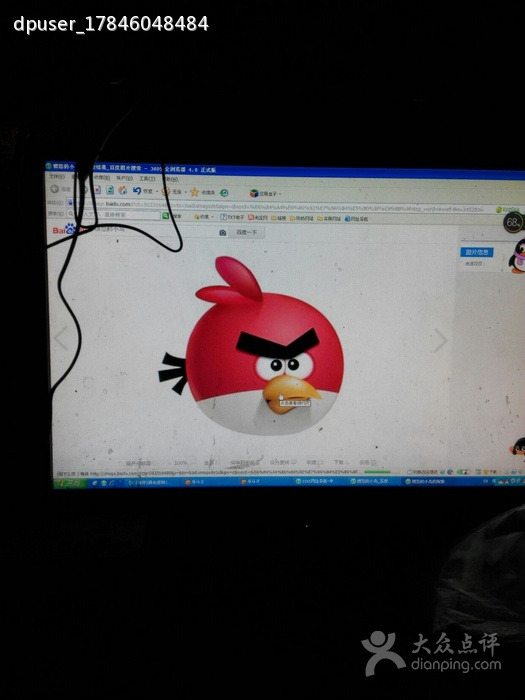Expand the dropdown next to undo arrow
The width and height of the screenshot is (525, 700).
(x=157, y=192)
